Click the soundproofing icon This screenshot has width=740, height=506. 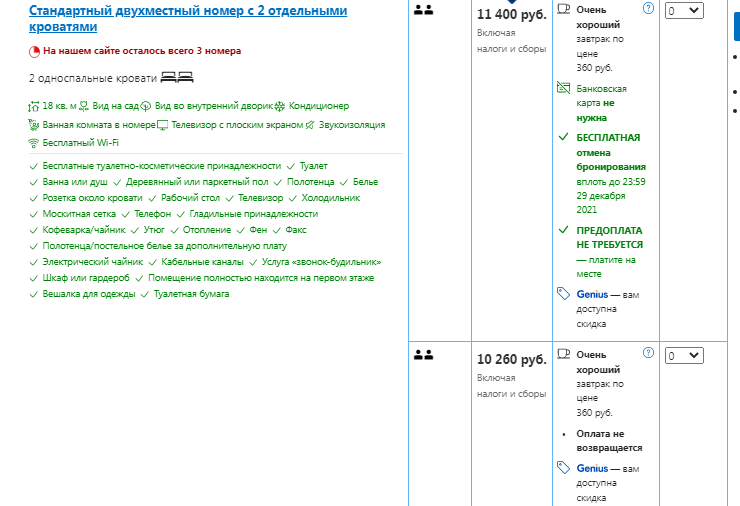coord(310,125)
